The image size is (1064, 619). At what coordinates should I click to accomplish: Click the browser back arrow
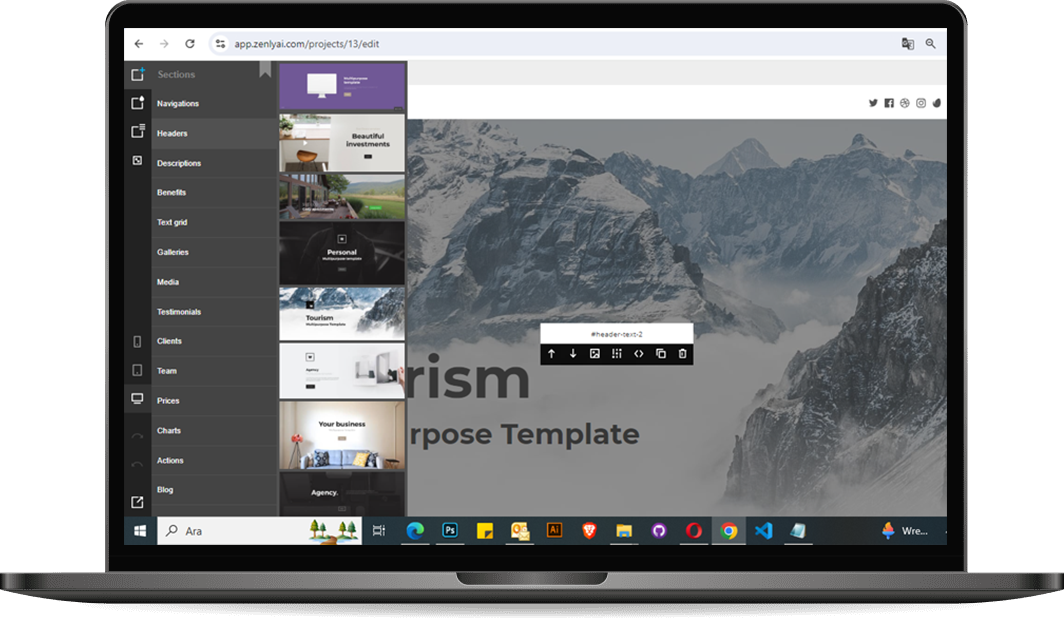139,43
